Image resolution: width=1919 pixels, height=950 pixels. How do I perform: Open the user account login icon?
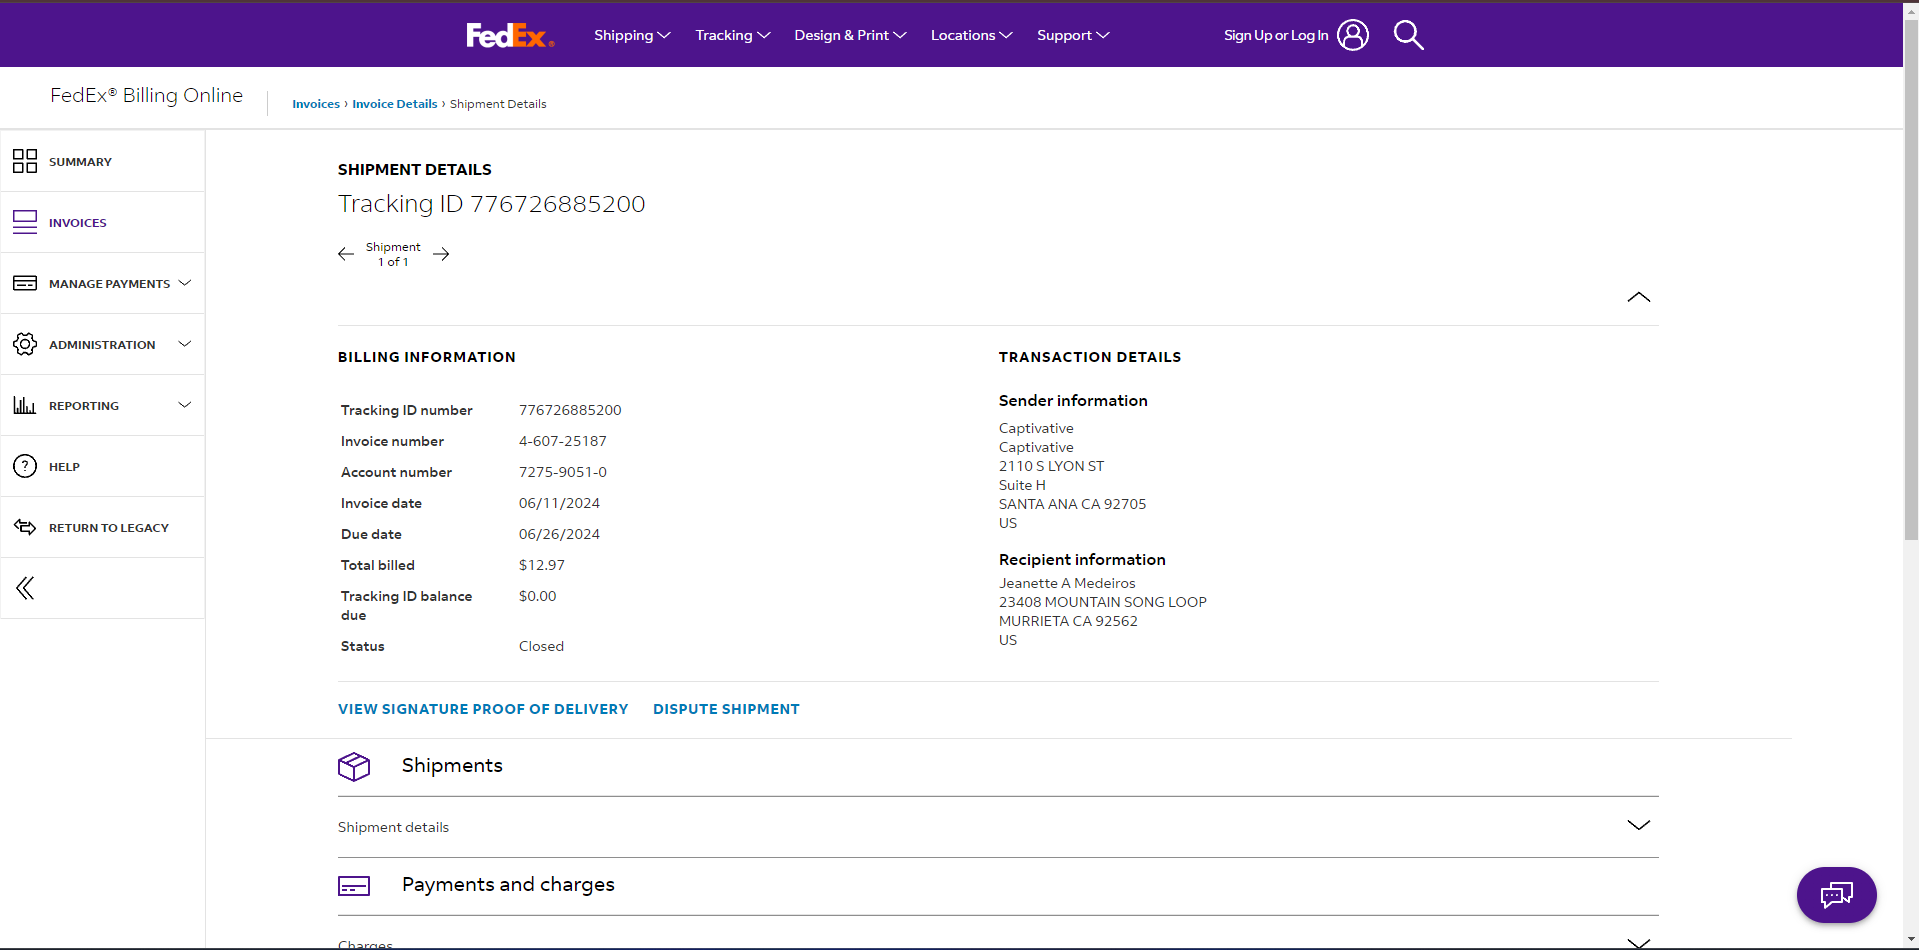click(x=1353, y=35)
